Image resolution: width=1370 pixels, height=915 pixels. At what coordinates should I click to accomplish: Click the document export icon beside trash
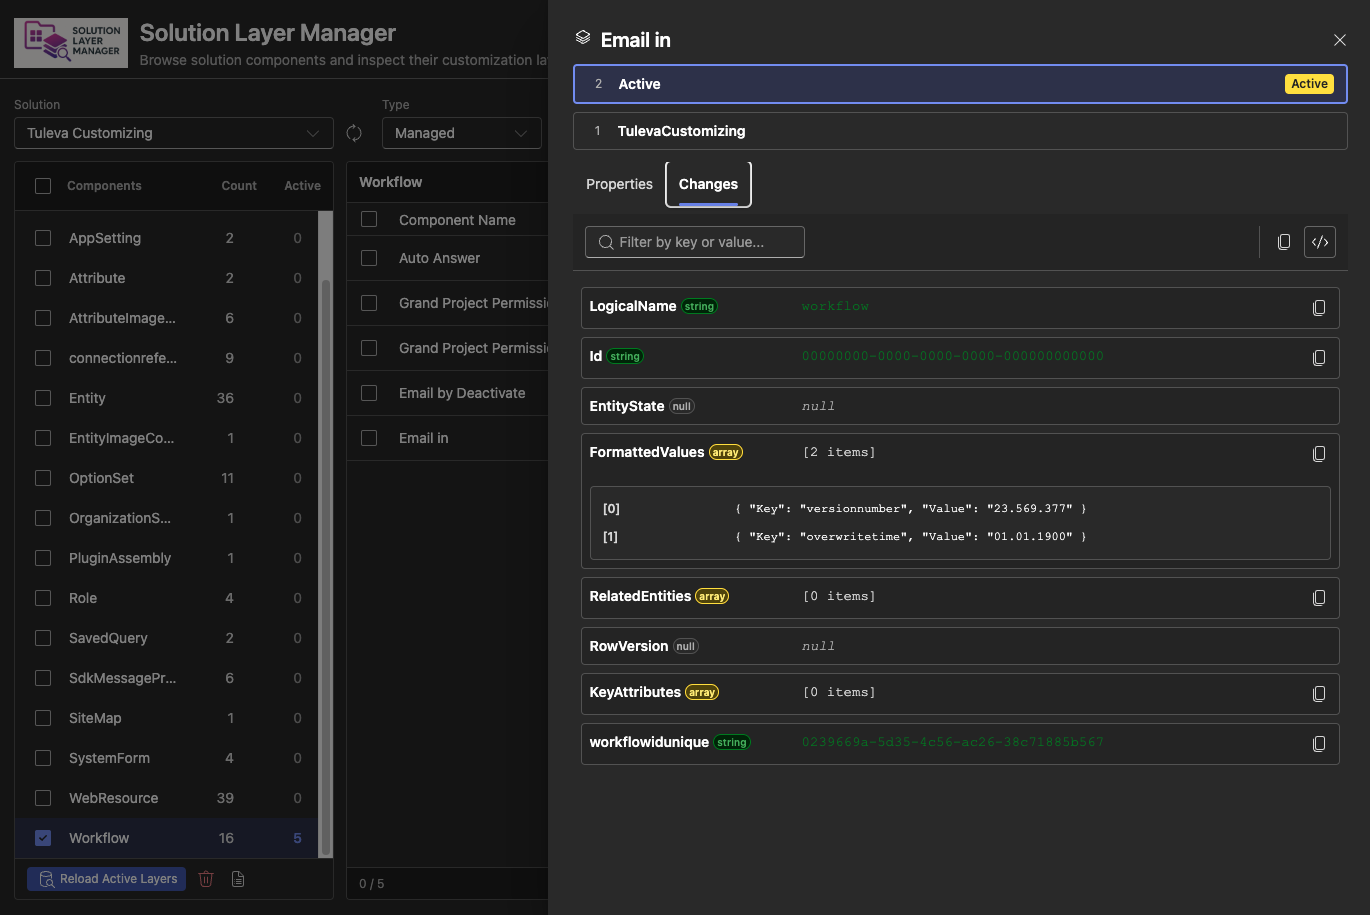tap(238, 879)
